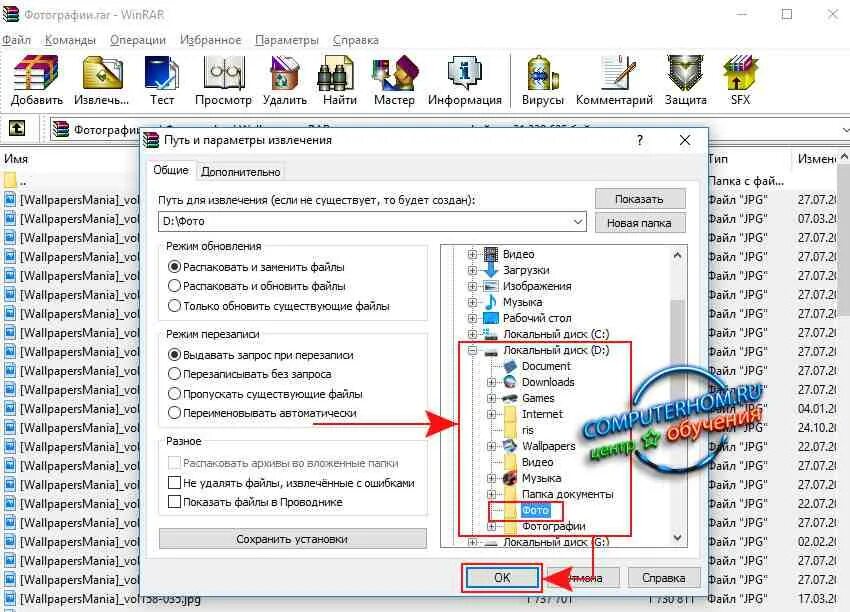Image resolution: width=850 pixels, height=612 pixels.
Task: Collapse Локальный диск (D:) node
Action: point(472,351)
